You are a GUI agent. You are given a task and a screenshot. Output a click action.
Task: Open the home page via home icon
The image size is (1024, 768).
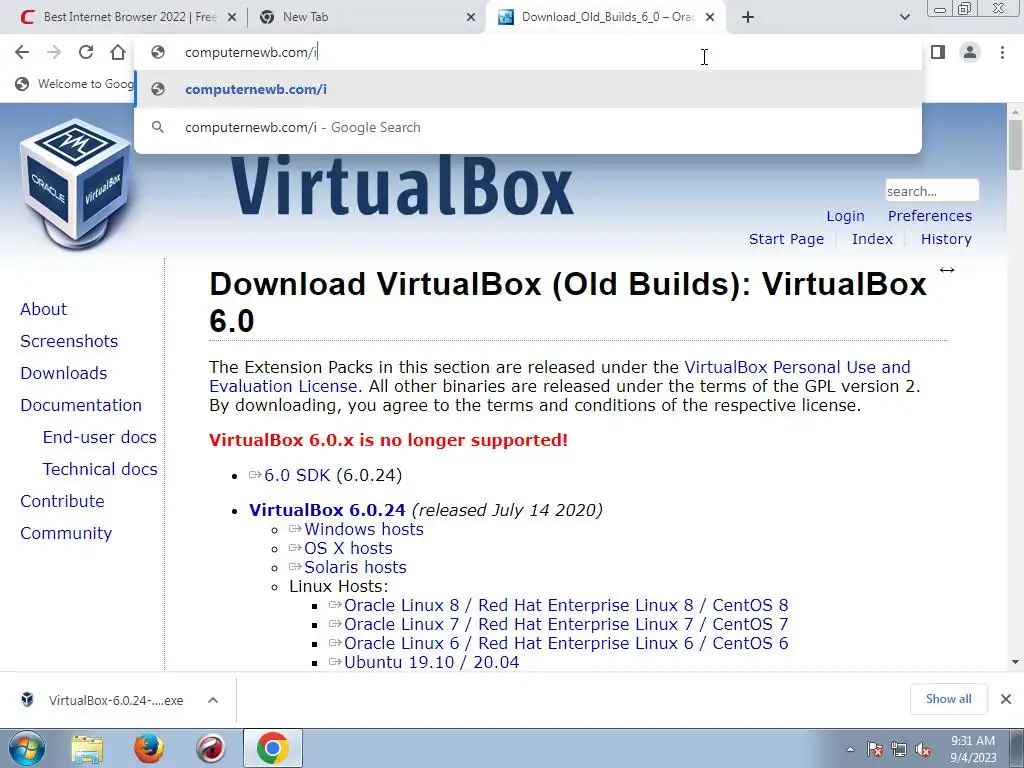point(118,52)
